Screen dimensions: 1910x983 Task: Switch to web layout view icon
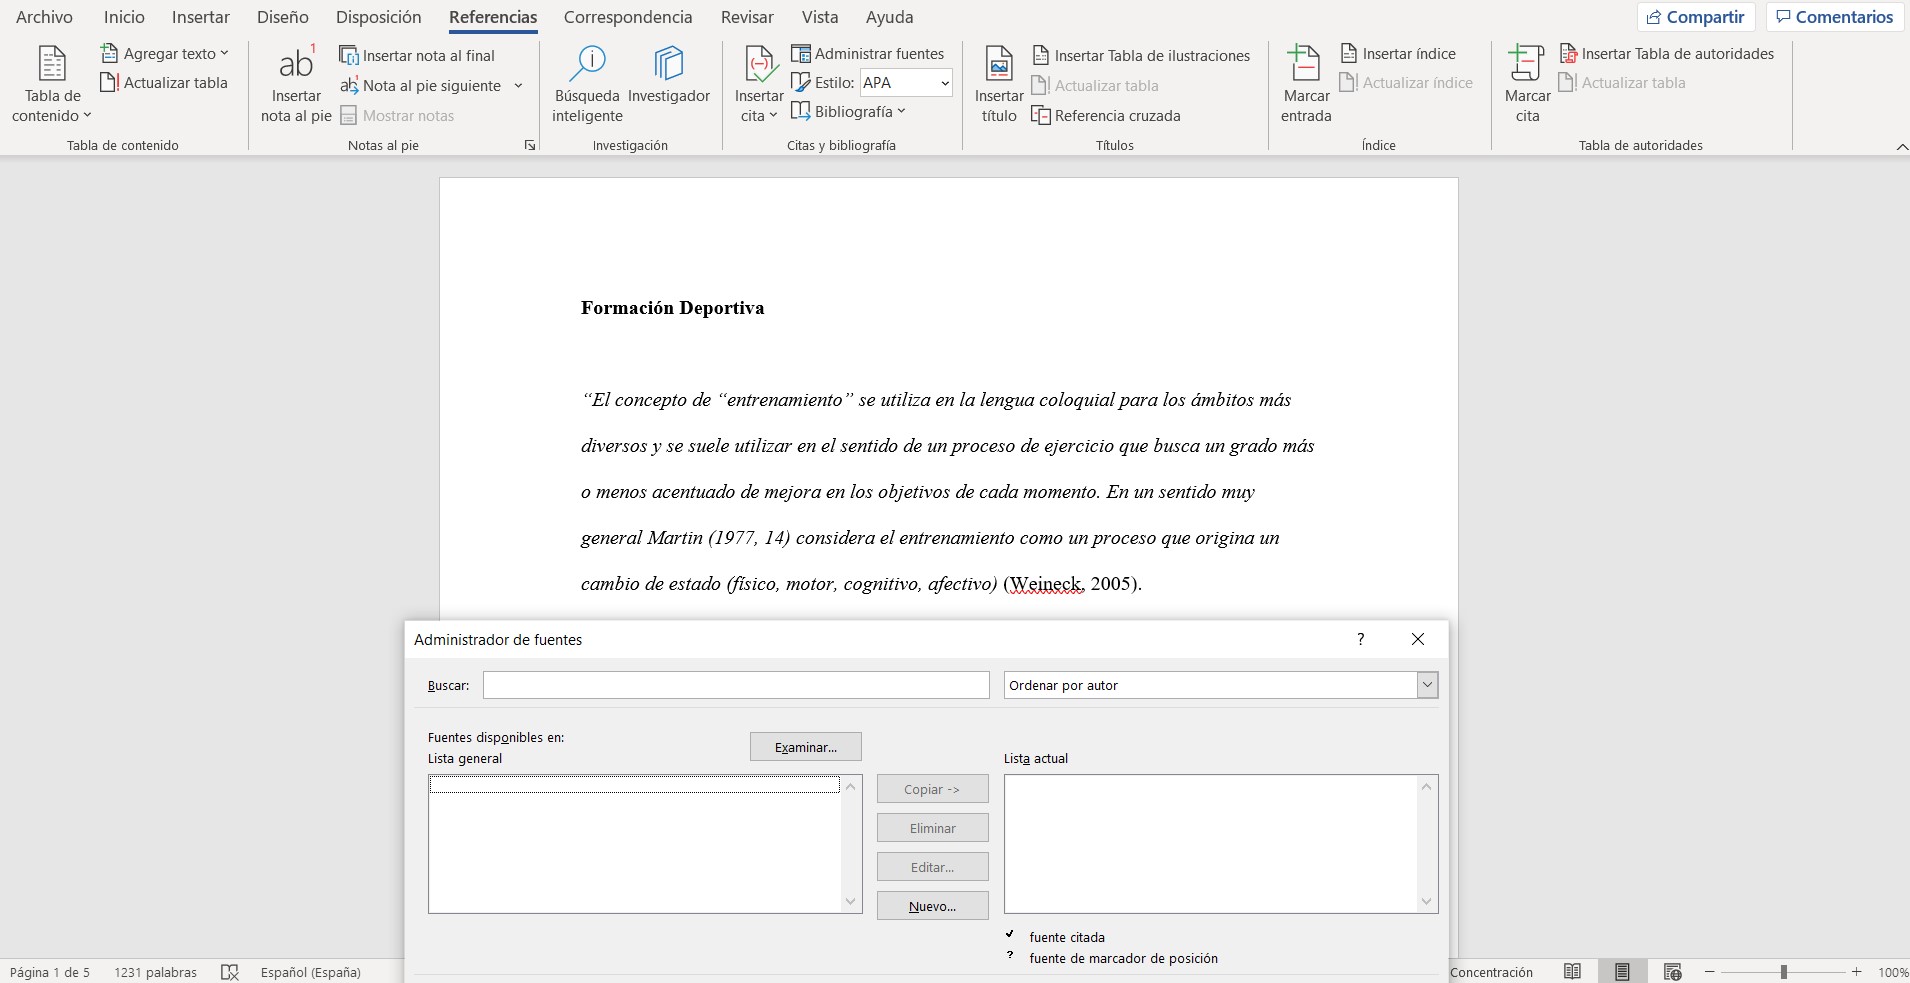pyautogui.click(x=1672, y=972)
